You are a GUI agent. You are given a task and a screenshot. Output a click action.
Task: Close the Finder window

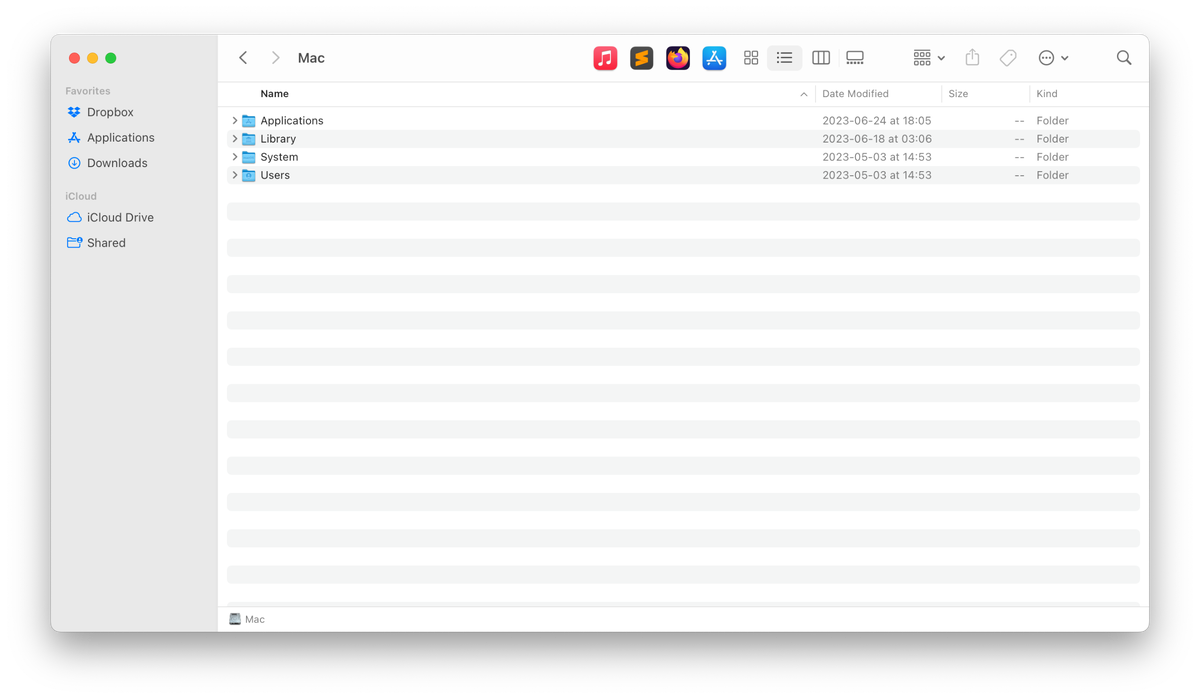[x=74, y=58]
